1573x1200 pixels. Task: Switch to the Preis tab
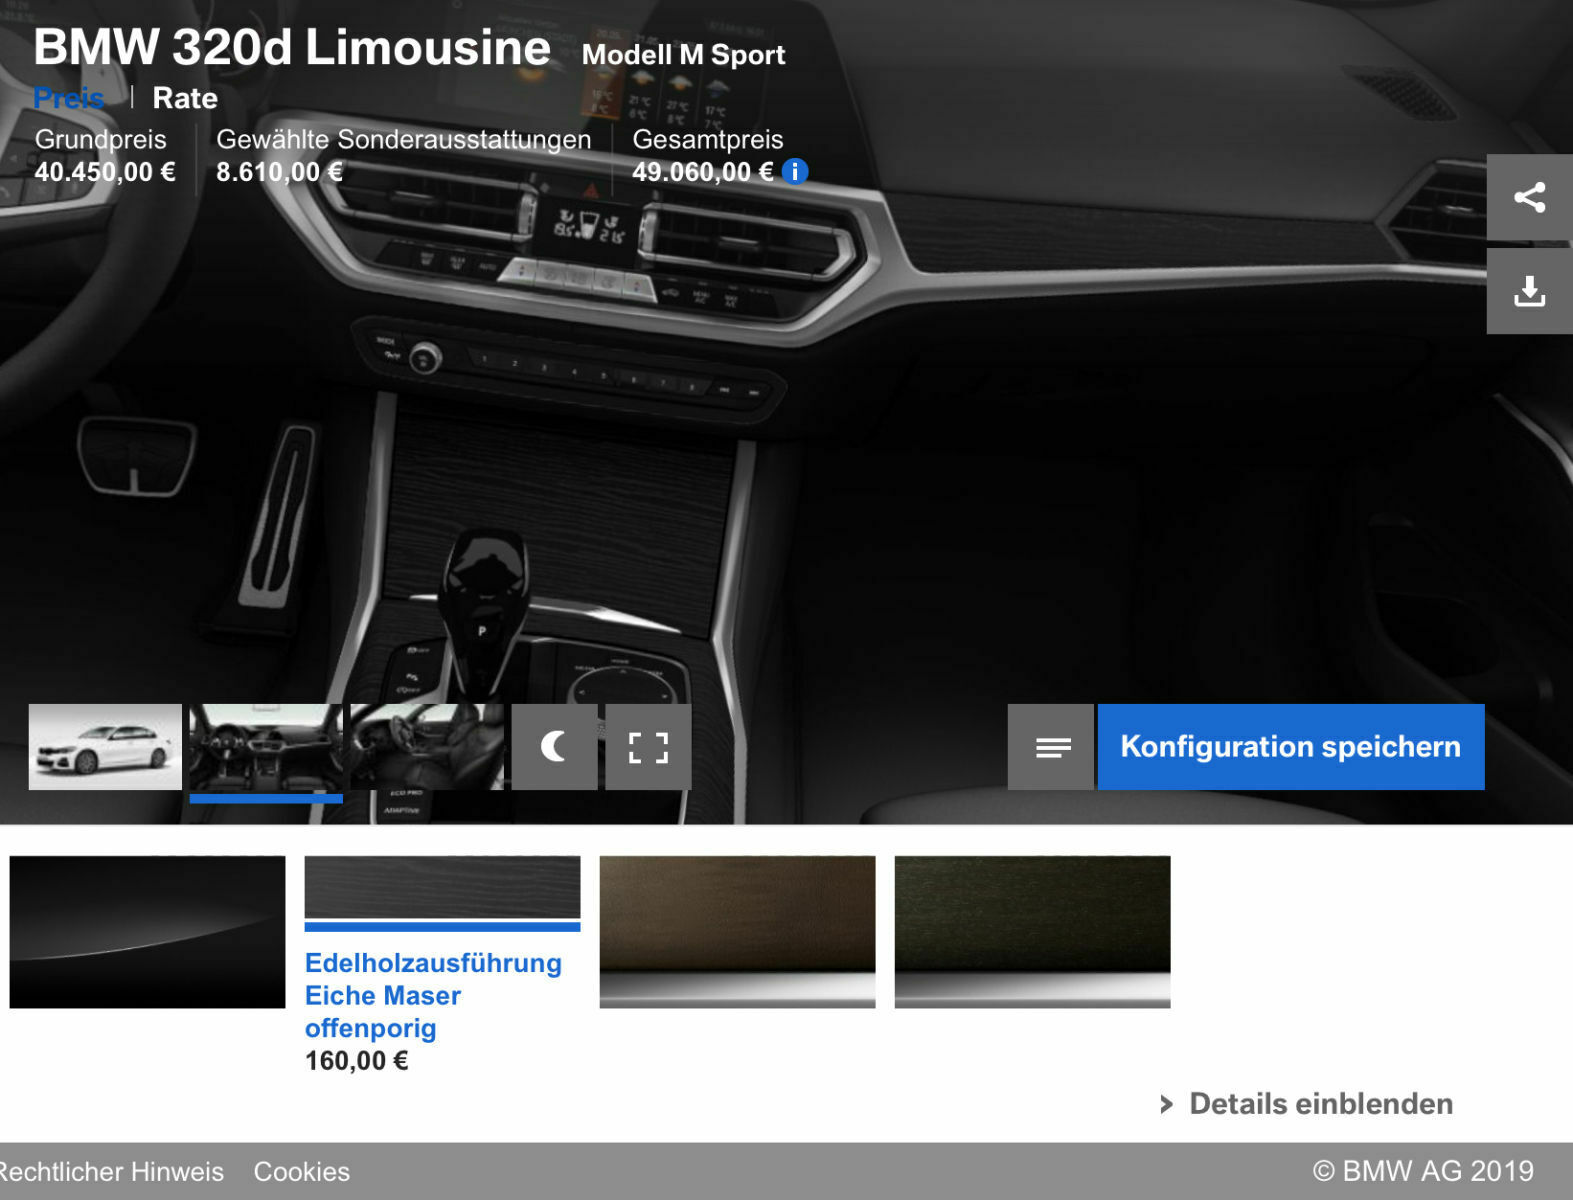[69, 98]
